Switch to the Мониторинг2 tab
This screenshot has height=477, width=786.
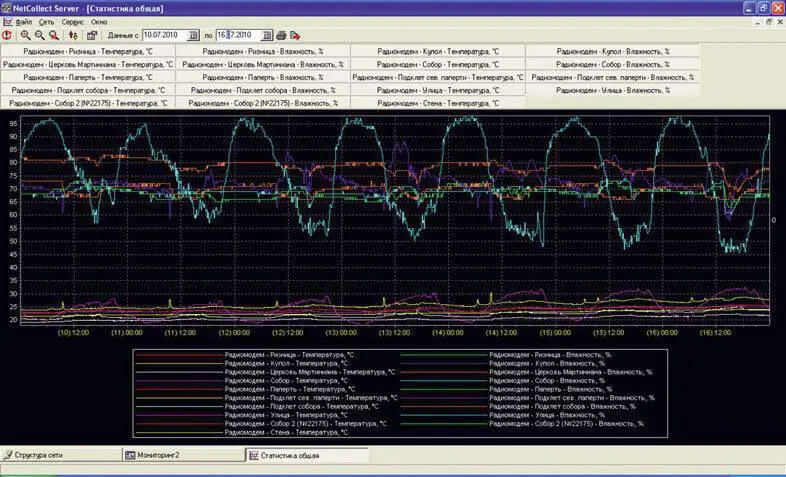(x=183, y=455)
